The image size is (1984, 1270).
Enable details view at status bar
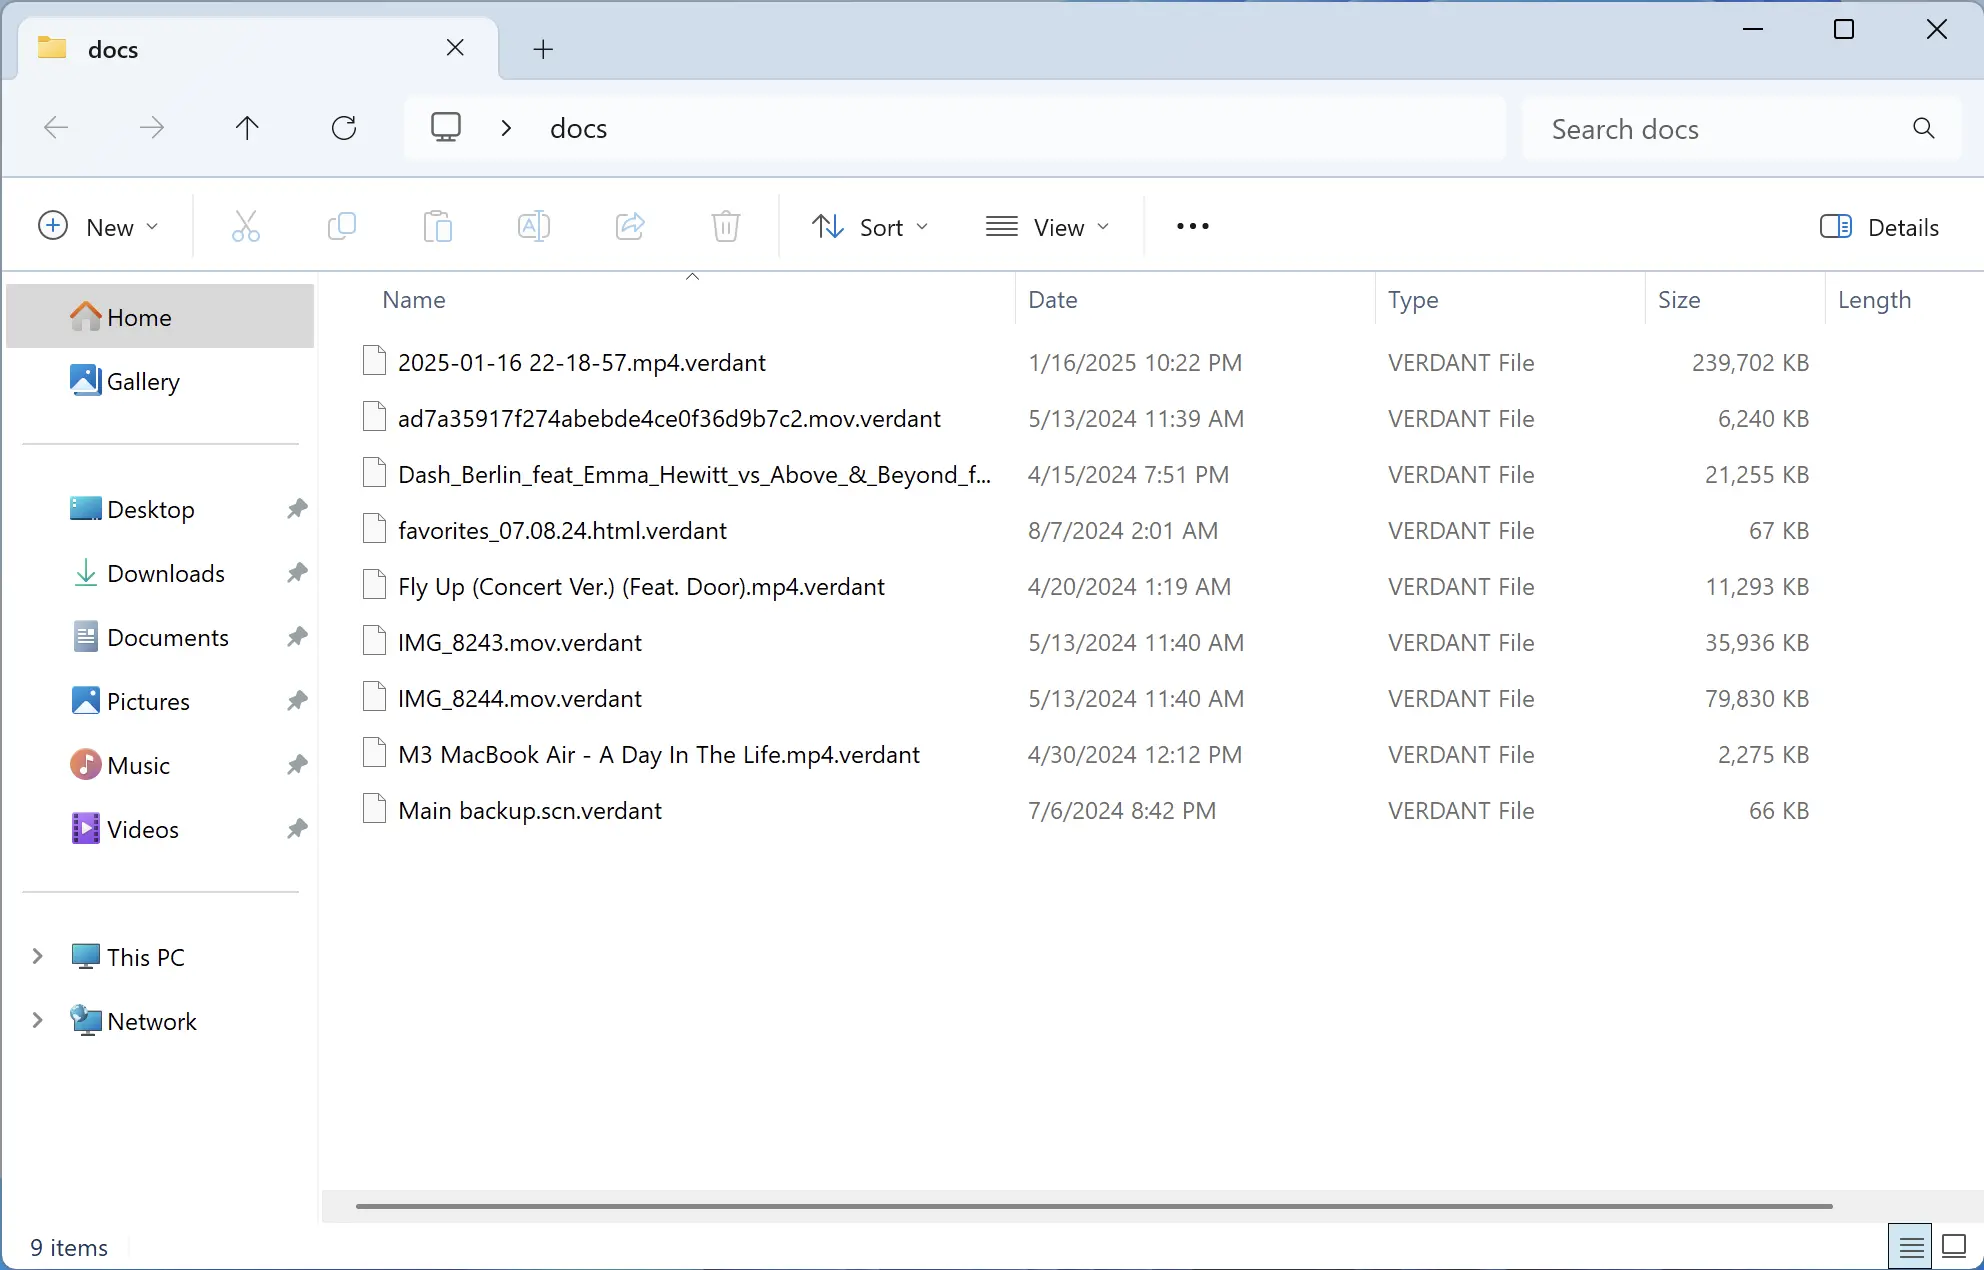[1910, 1245]
